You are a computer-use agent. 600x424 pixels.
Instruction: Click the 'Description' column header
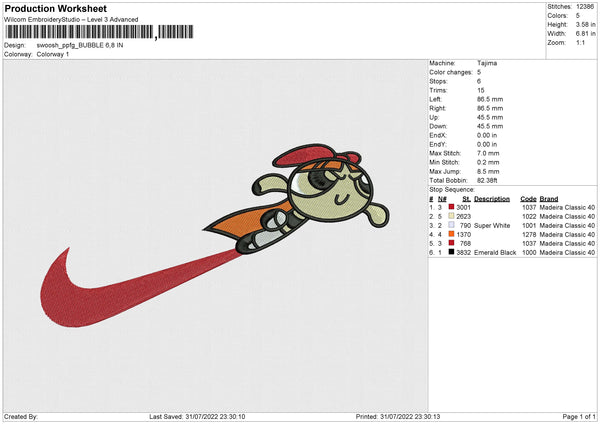tap(492, 199)
